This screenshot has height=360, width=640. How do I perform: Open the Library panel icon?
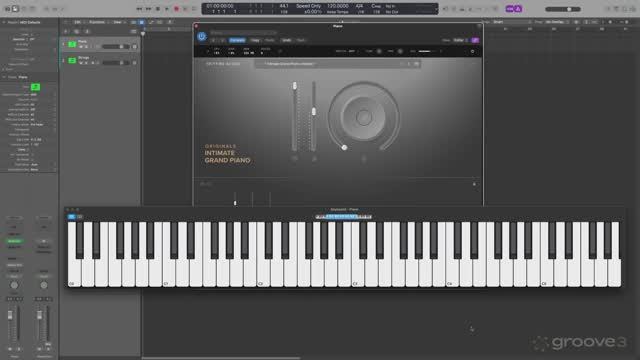point(7,9)
